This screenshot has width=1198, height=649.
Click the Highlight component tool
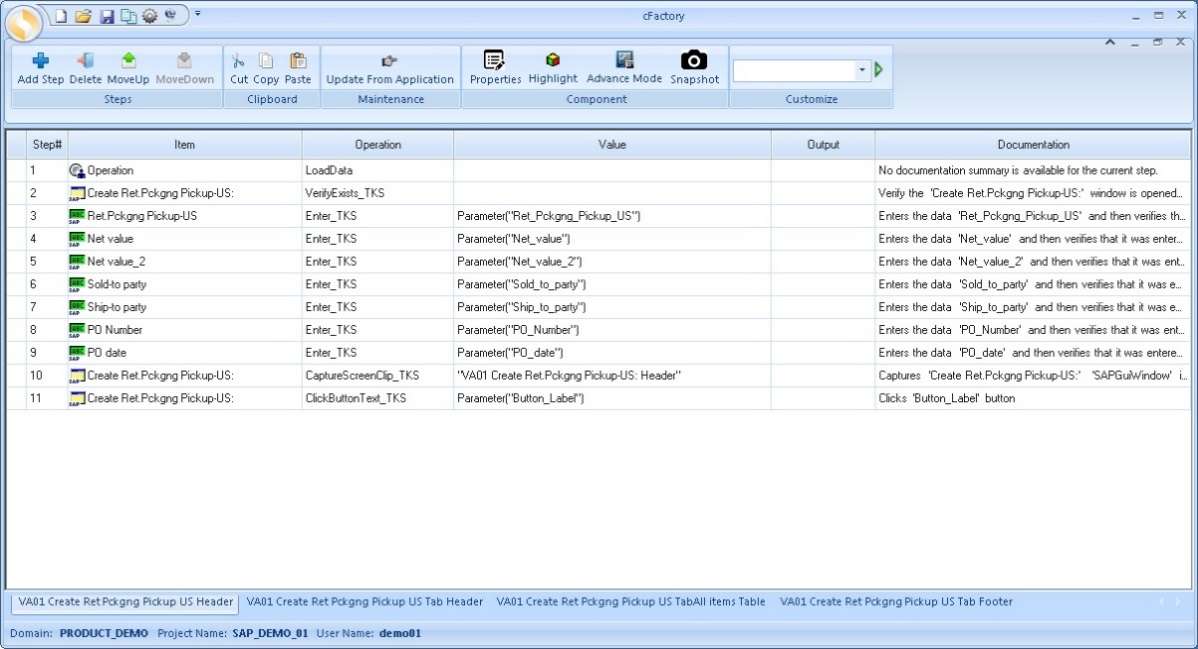pos(553,67)
